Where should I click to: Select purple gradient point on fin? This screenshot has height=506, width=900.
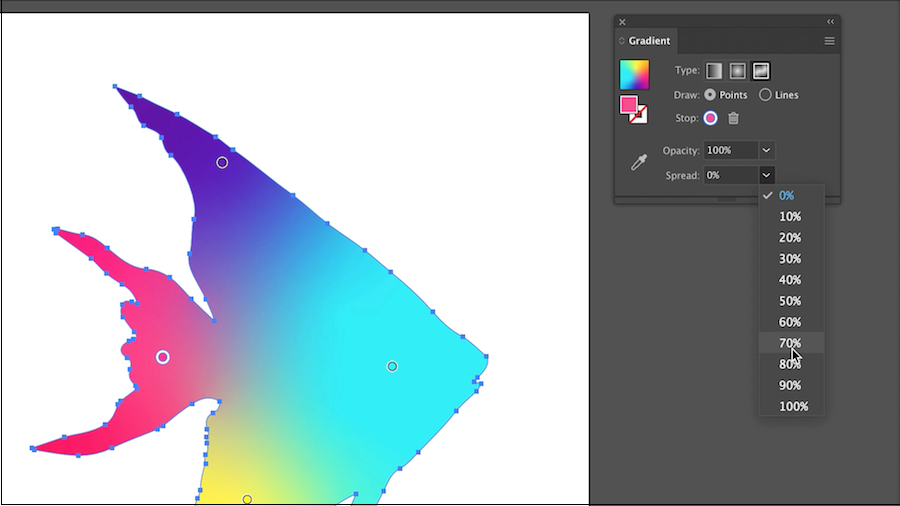click(222, 163)
